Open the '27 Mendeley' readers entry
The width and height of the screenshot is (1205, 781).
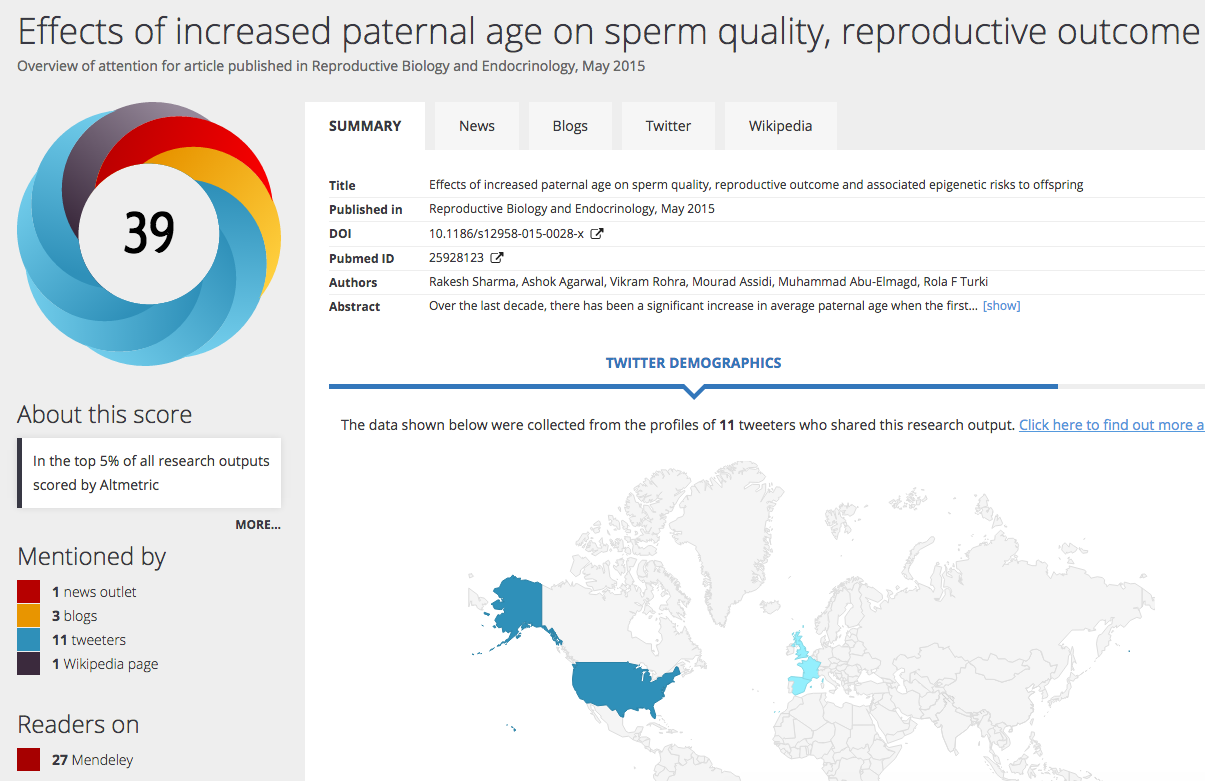pos(92,760)
